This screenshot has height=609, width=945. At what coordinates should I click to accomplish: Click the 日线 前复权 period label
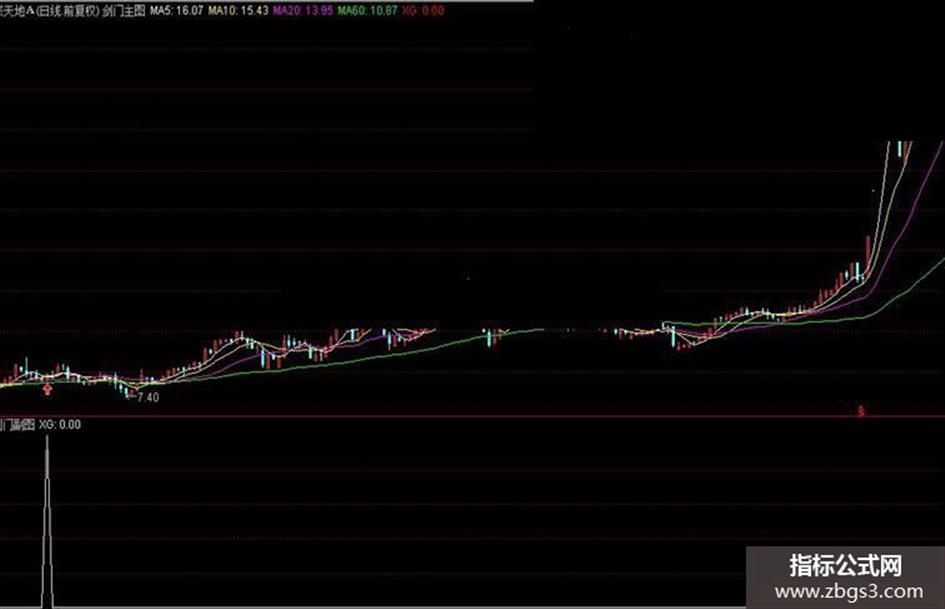click(66, 10)
